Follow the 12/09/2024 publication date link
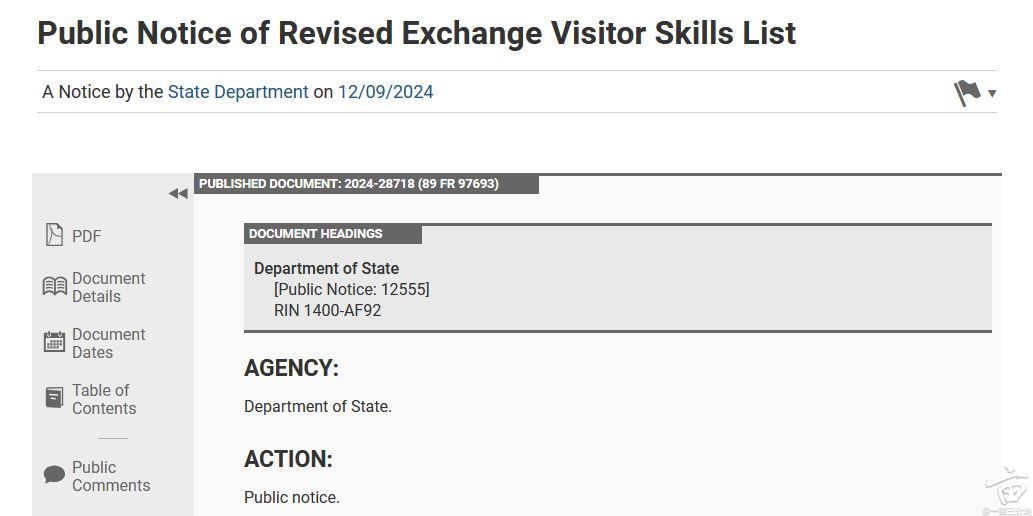The height and width of the screenshot is (516, 1033). [385, 92]
